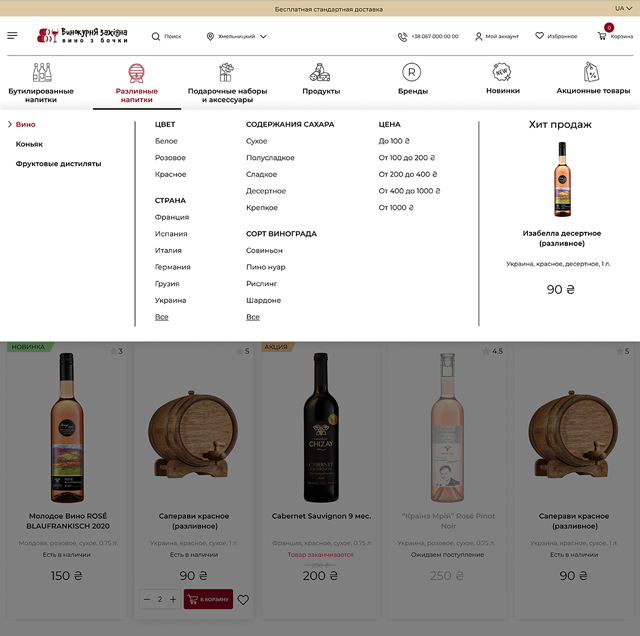This screenshot has width=640, height=636.
Task: Show all grape varieties via Все
Action: 253,317
